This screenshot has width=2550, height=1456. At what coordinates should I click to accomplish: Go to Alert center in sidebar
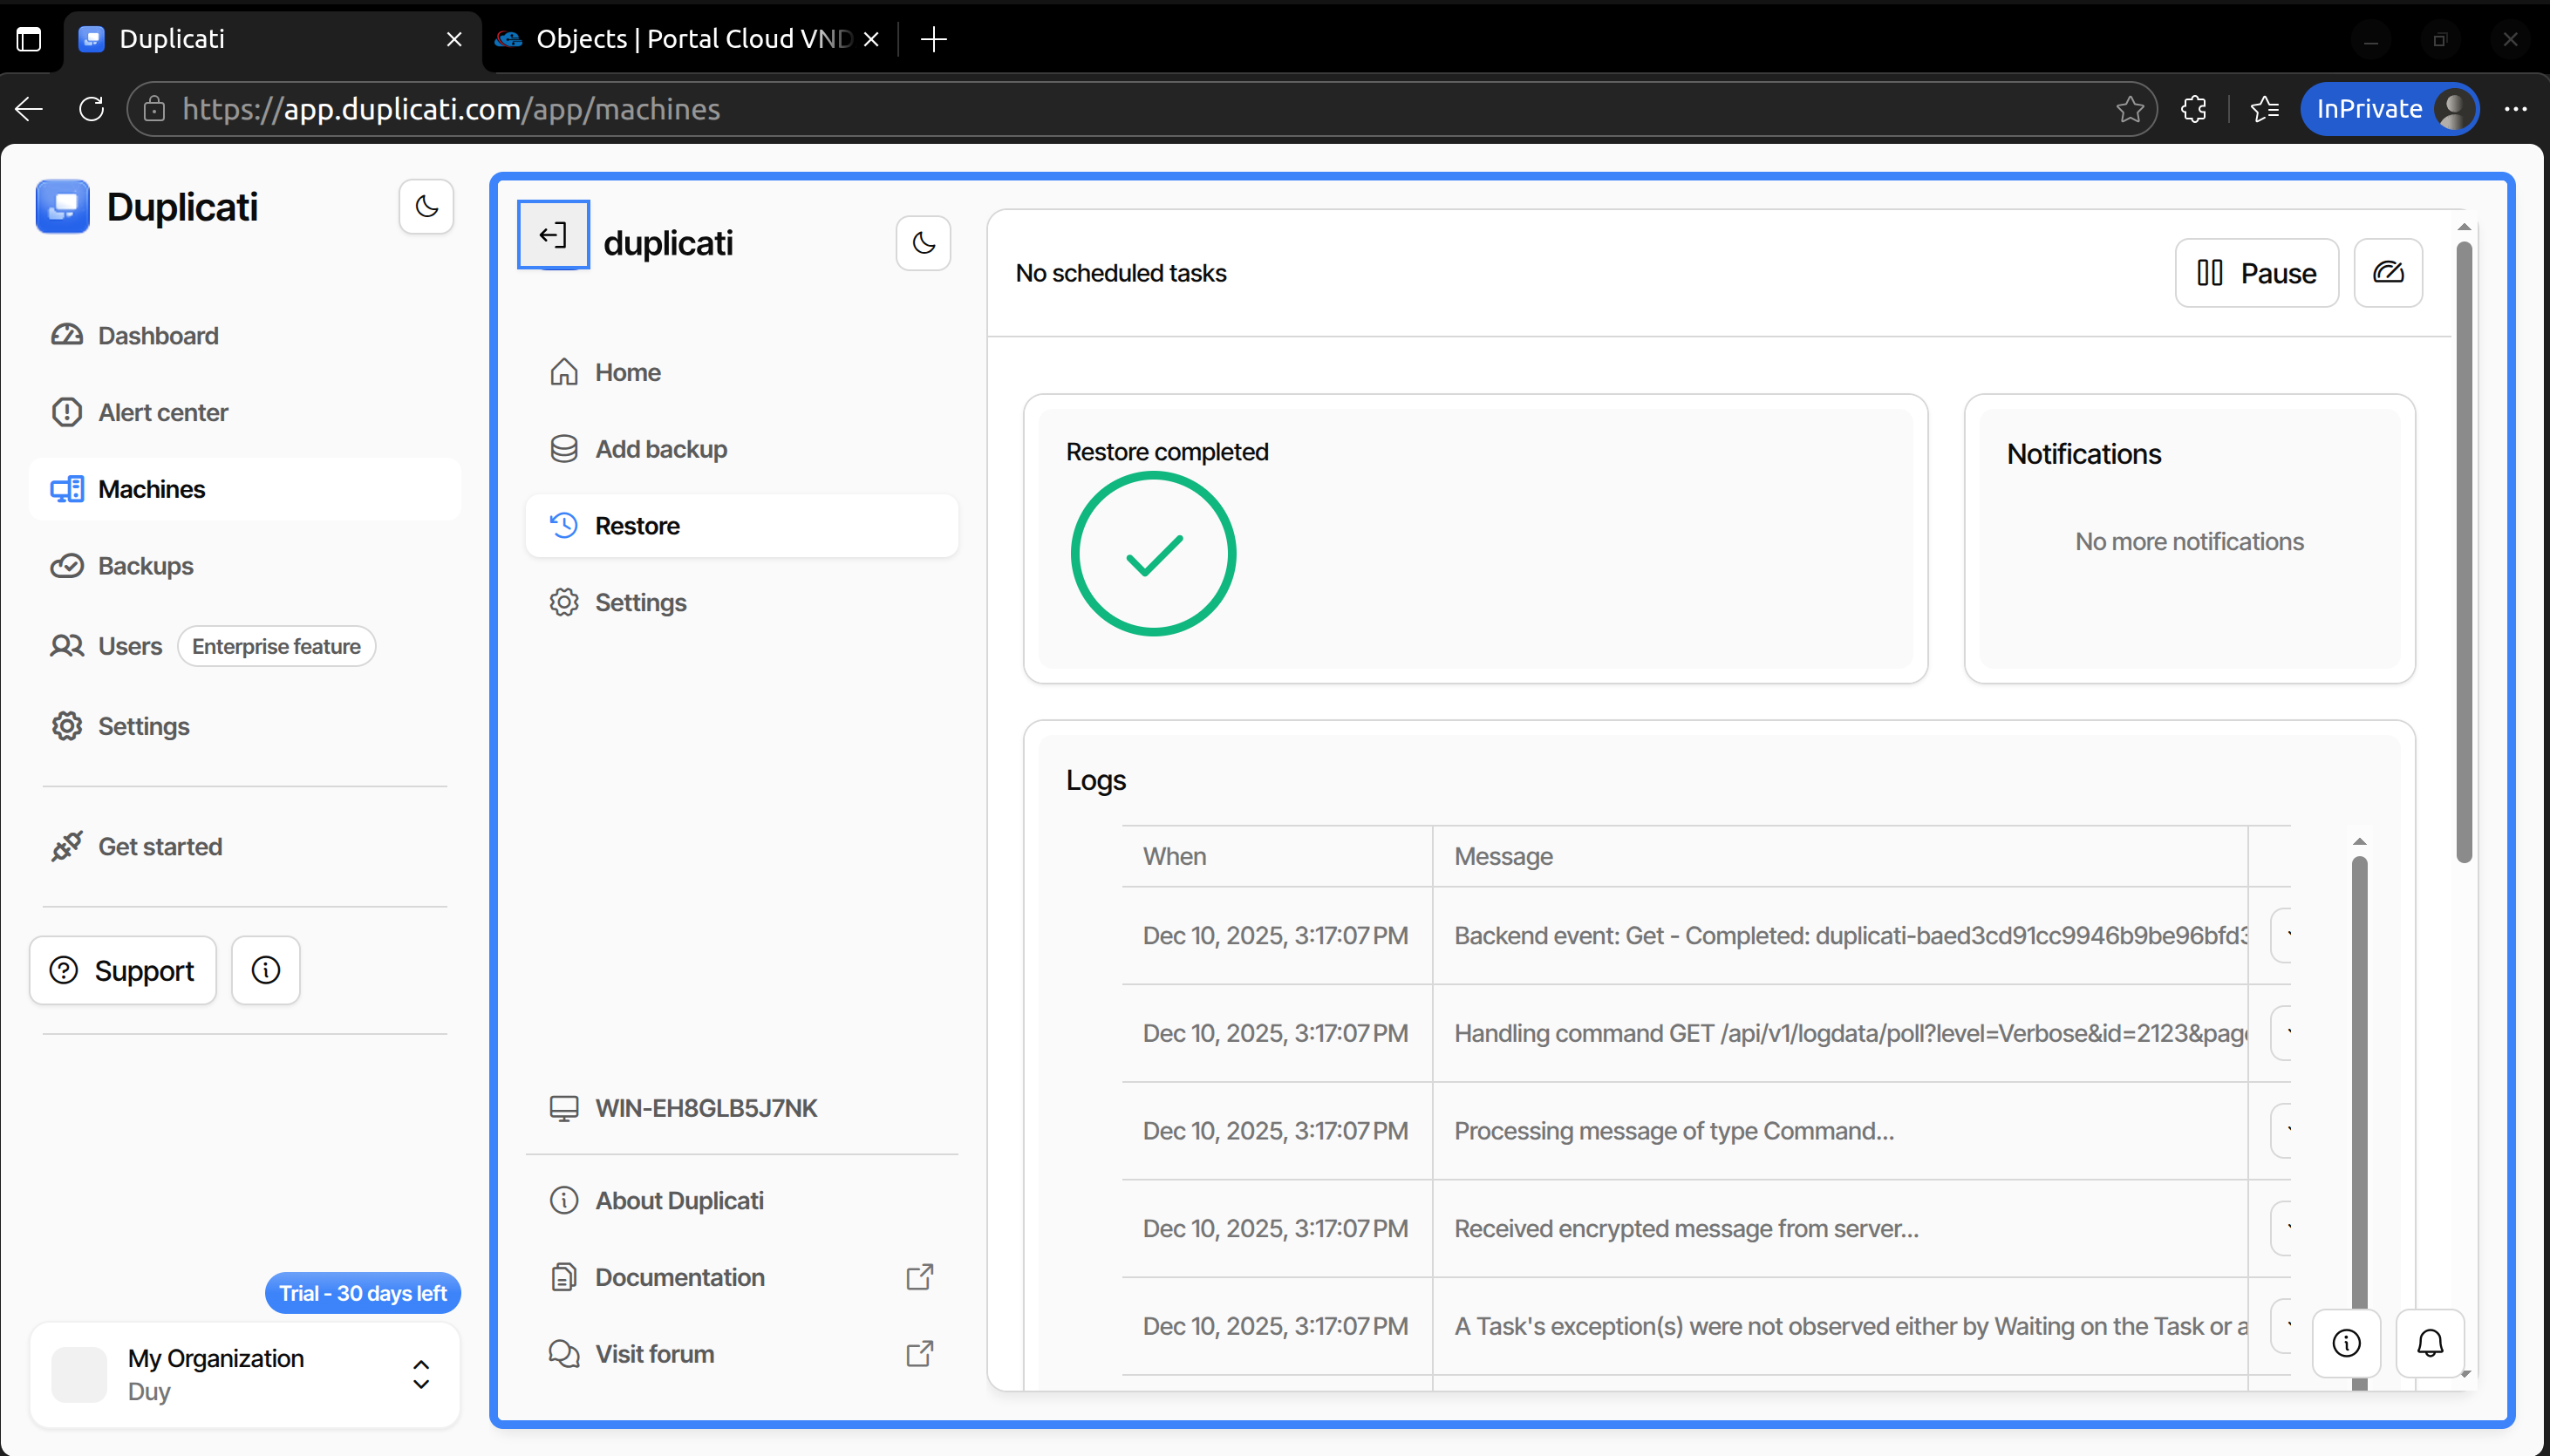coord(162,412)
